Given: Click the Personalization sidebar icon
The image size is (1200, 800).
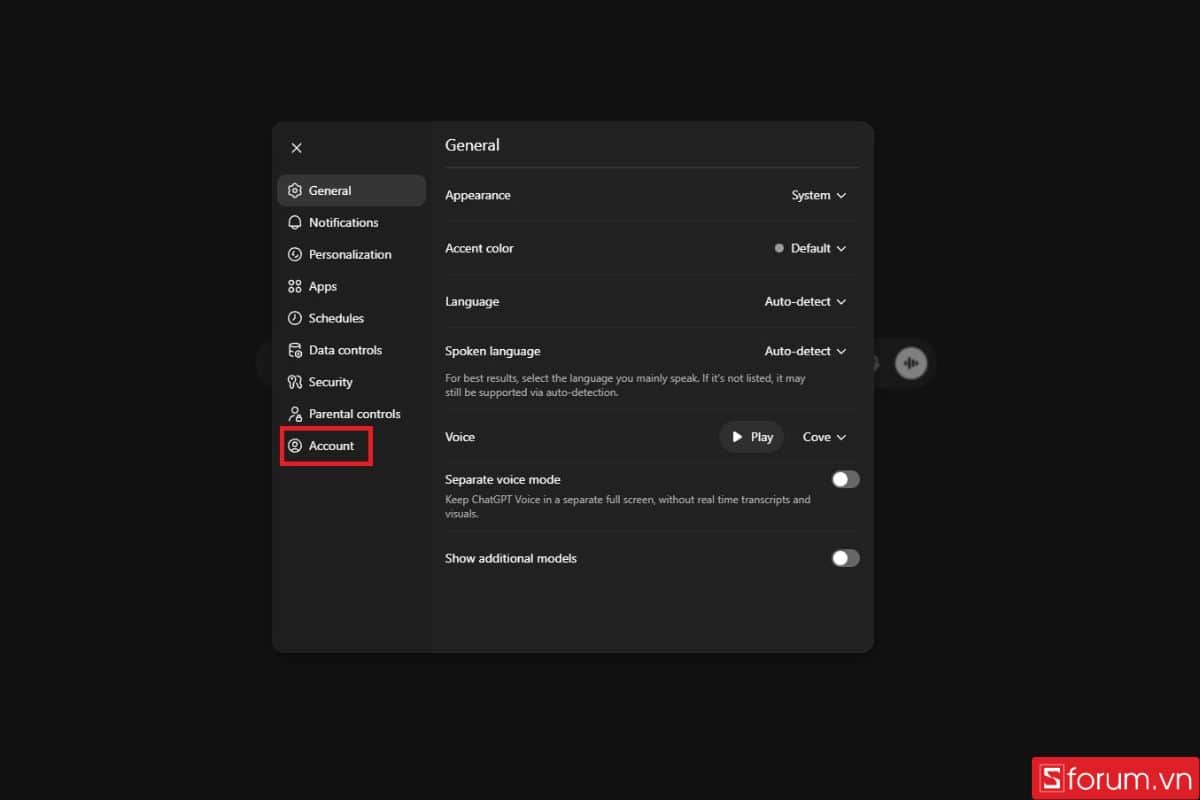Looking at the screenshot, I should tap(295, 255).
